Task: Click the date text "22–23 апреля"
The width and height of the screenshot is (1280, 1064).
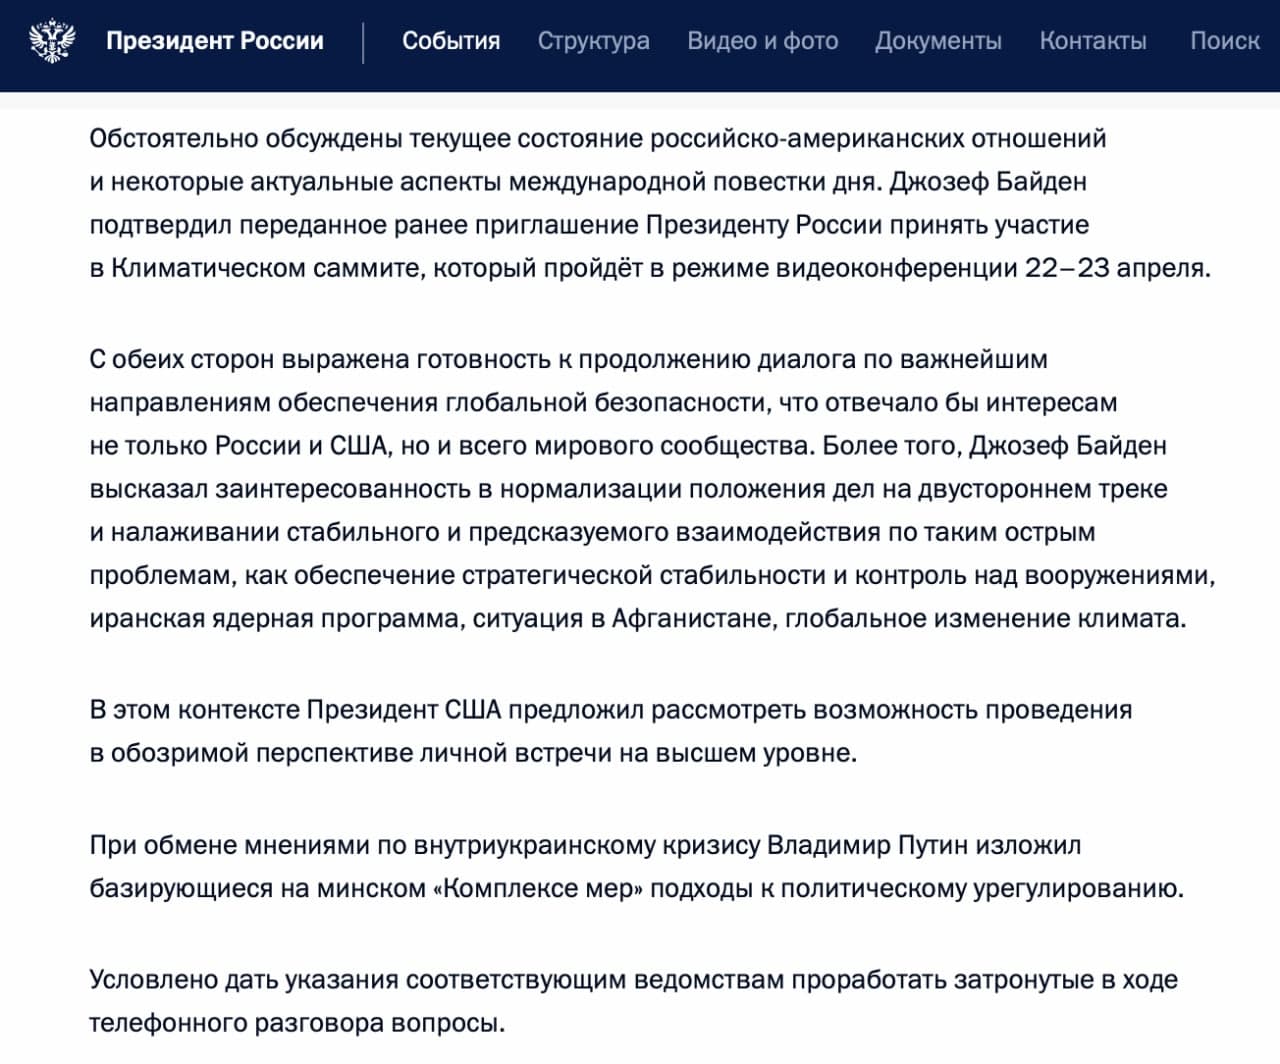Action: [1116, 268]
